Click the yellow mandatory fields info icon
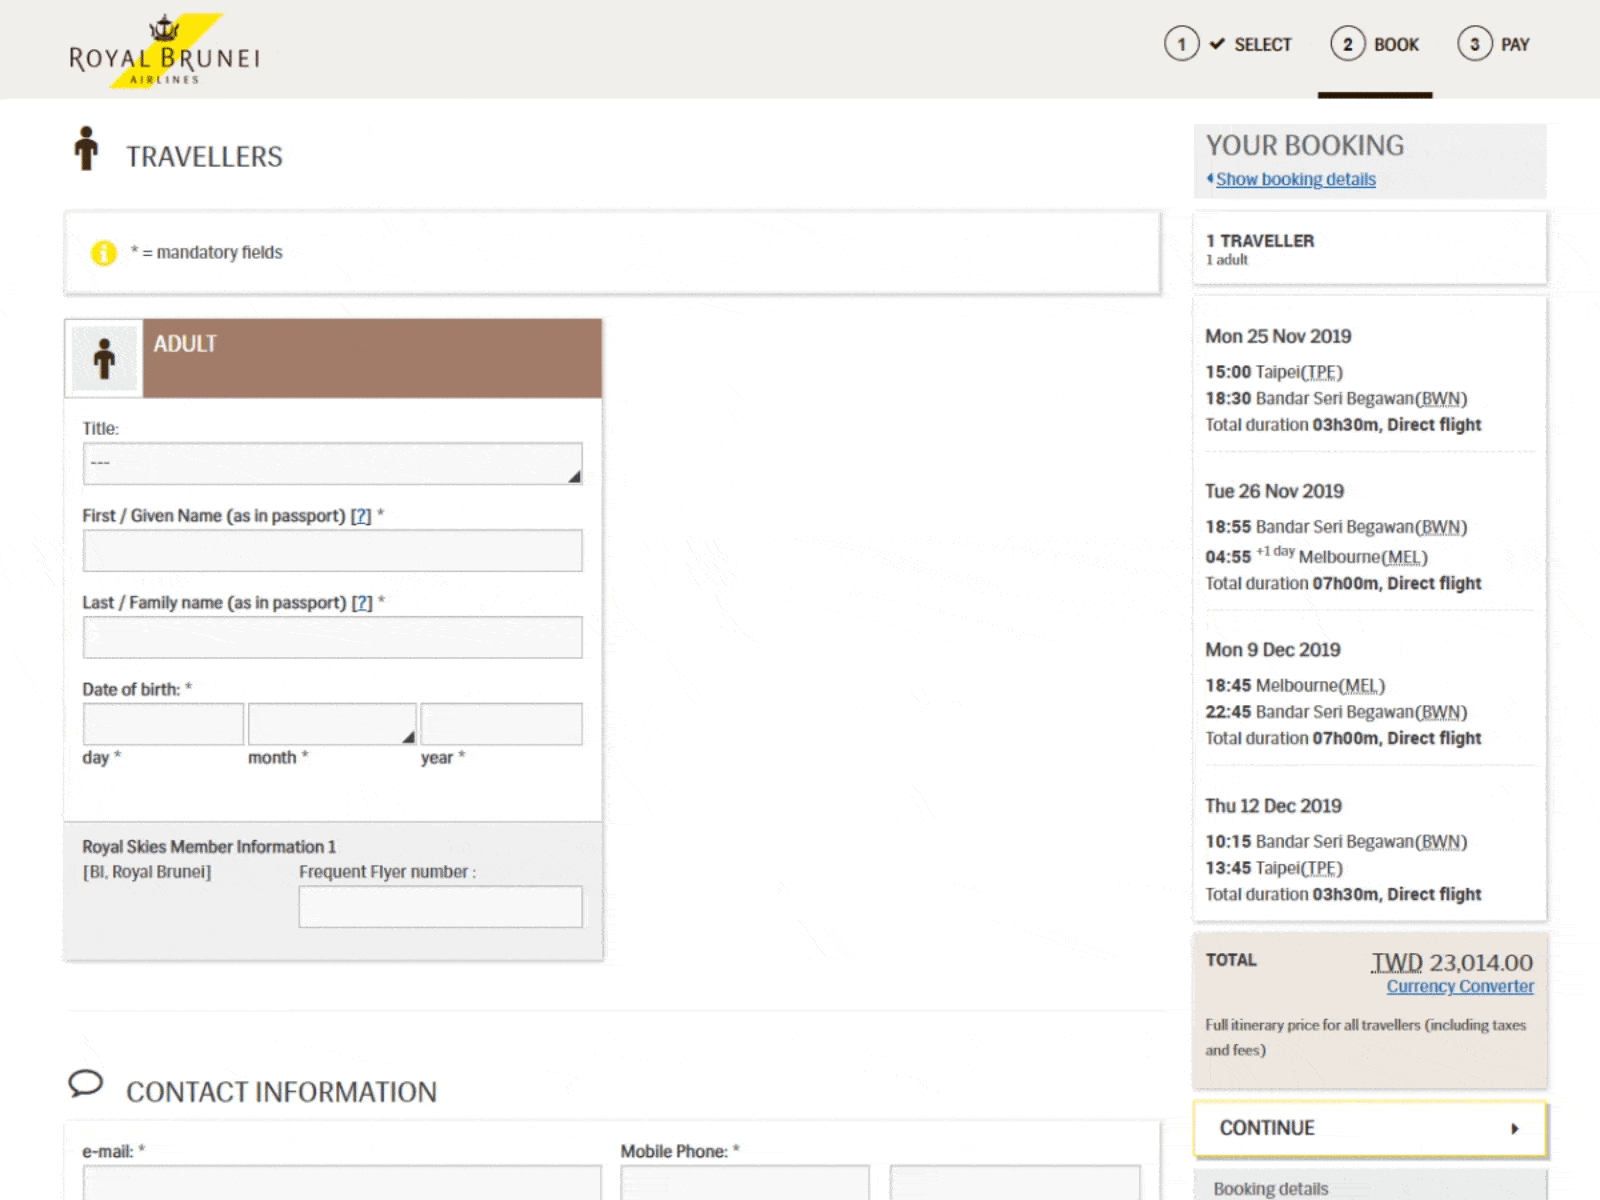The image size is (1600, 1200). [104, 253]
